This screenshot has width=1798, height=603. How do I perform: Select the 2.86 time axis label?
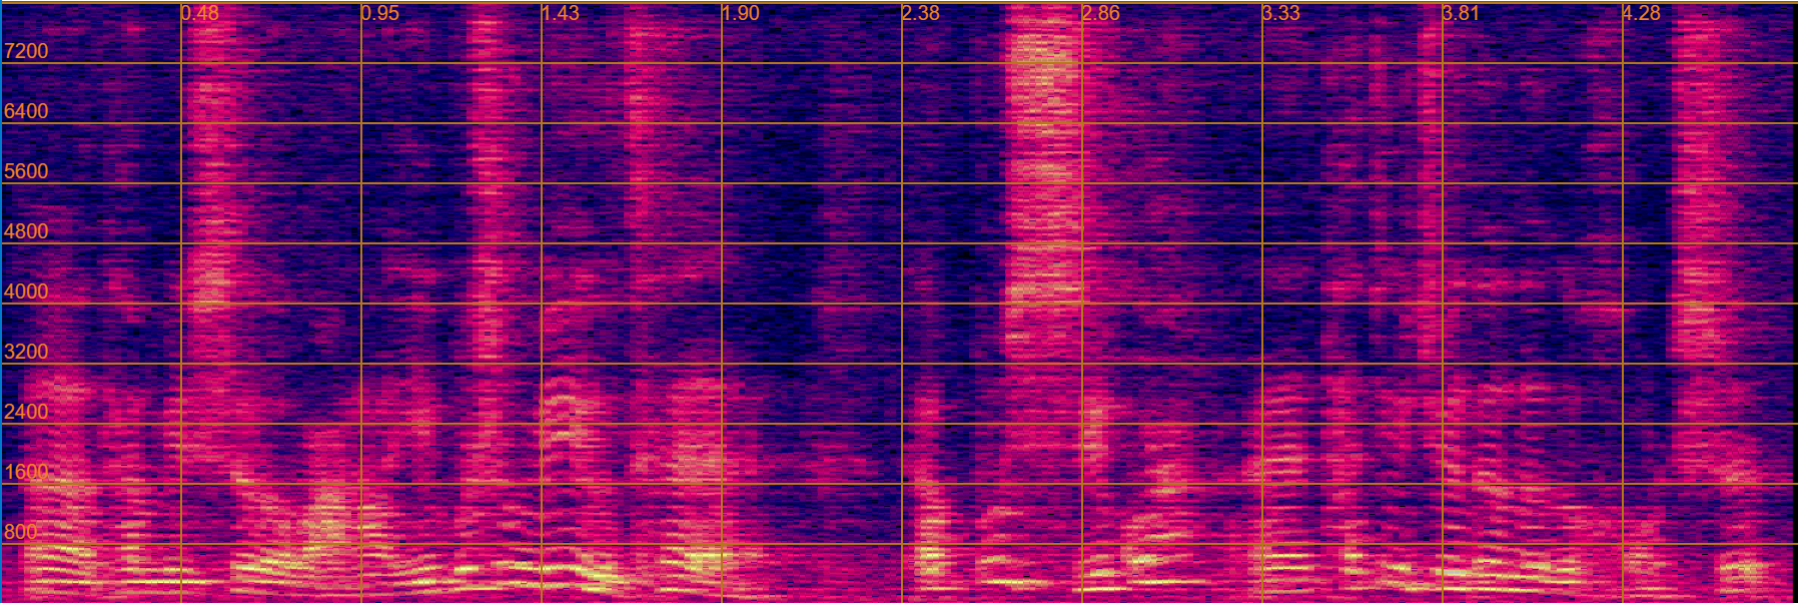(x=1101, y=13)
